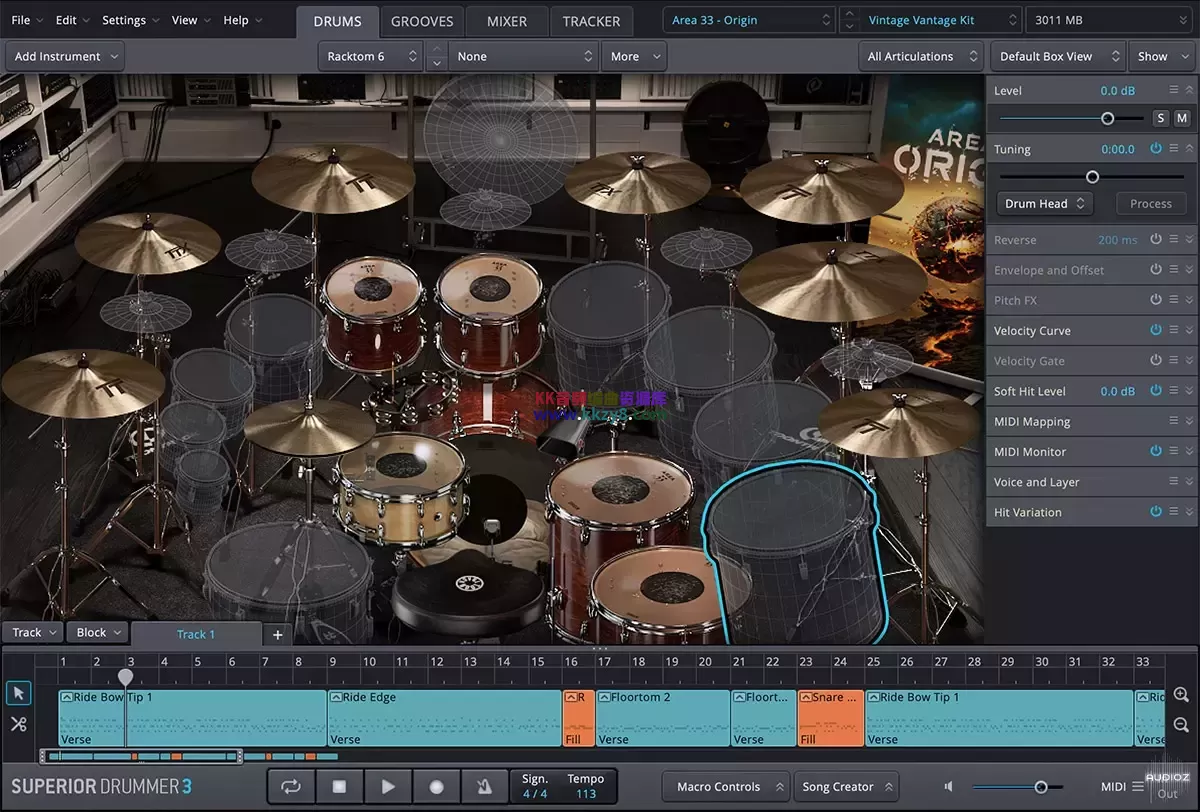This screenshot has height=812, width=1200.
Task: Open the Soft Hit Level menu icon
Action: (x=1174, y=391)
